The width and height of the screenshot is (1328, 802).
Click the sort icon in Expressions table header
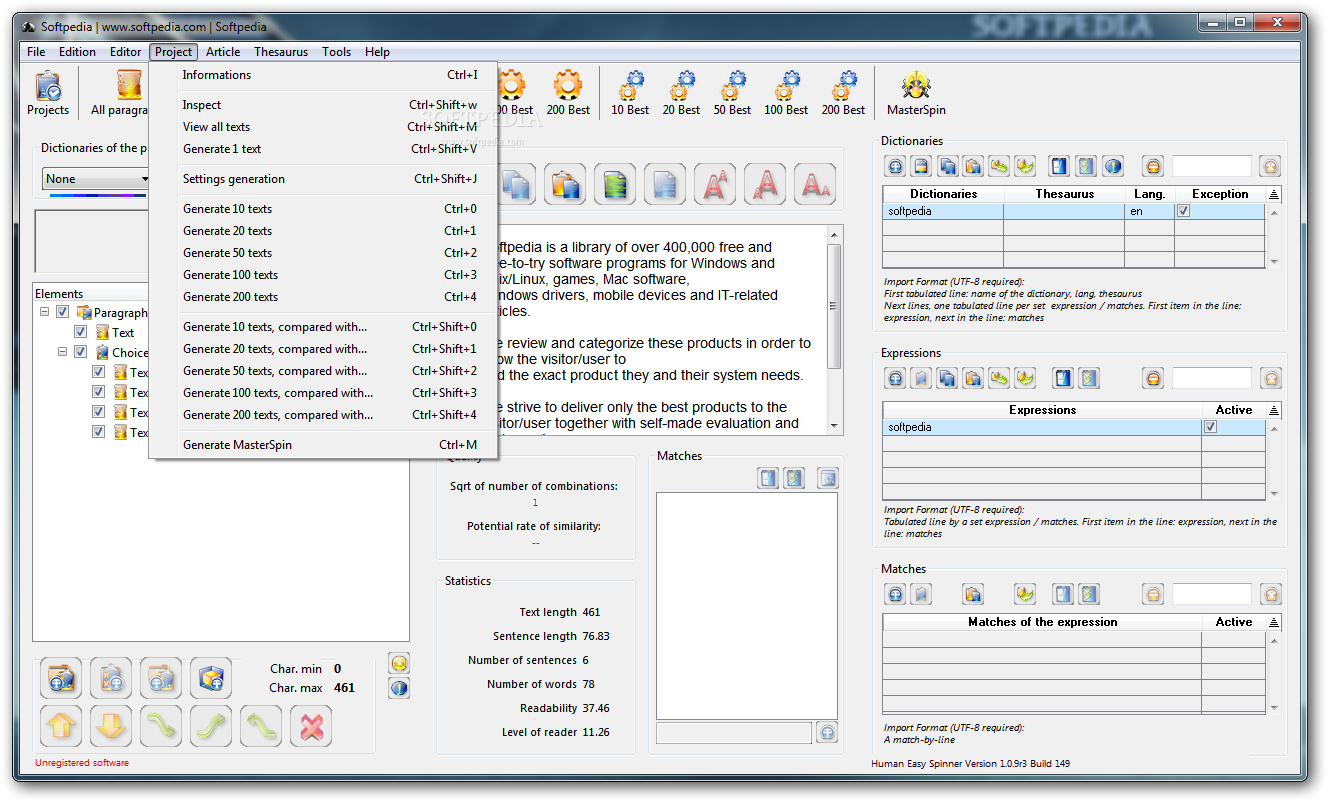point(1273,410)
